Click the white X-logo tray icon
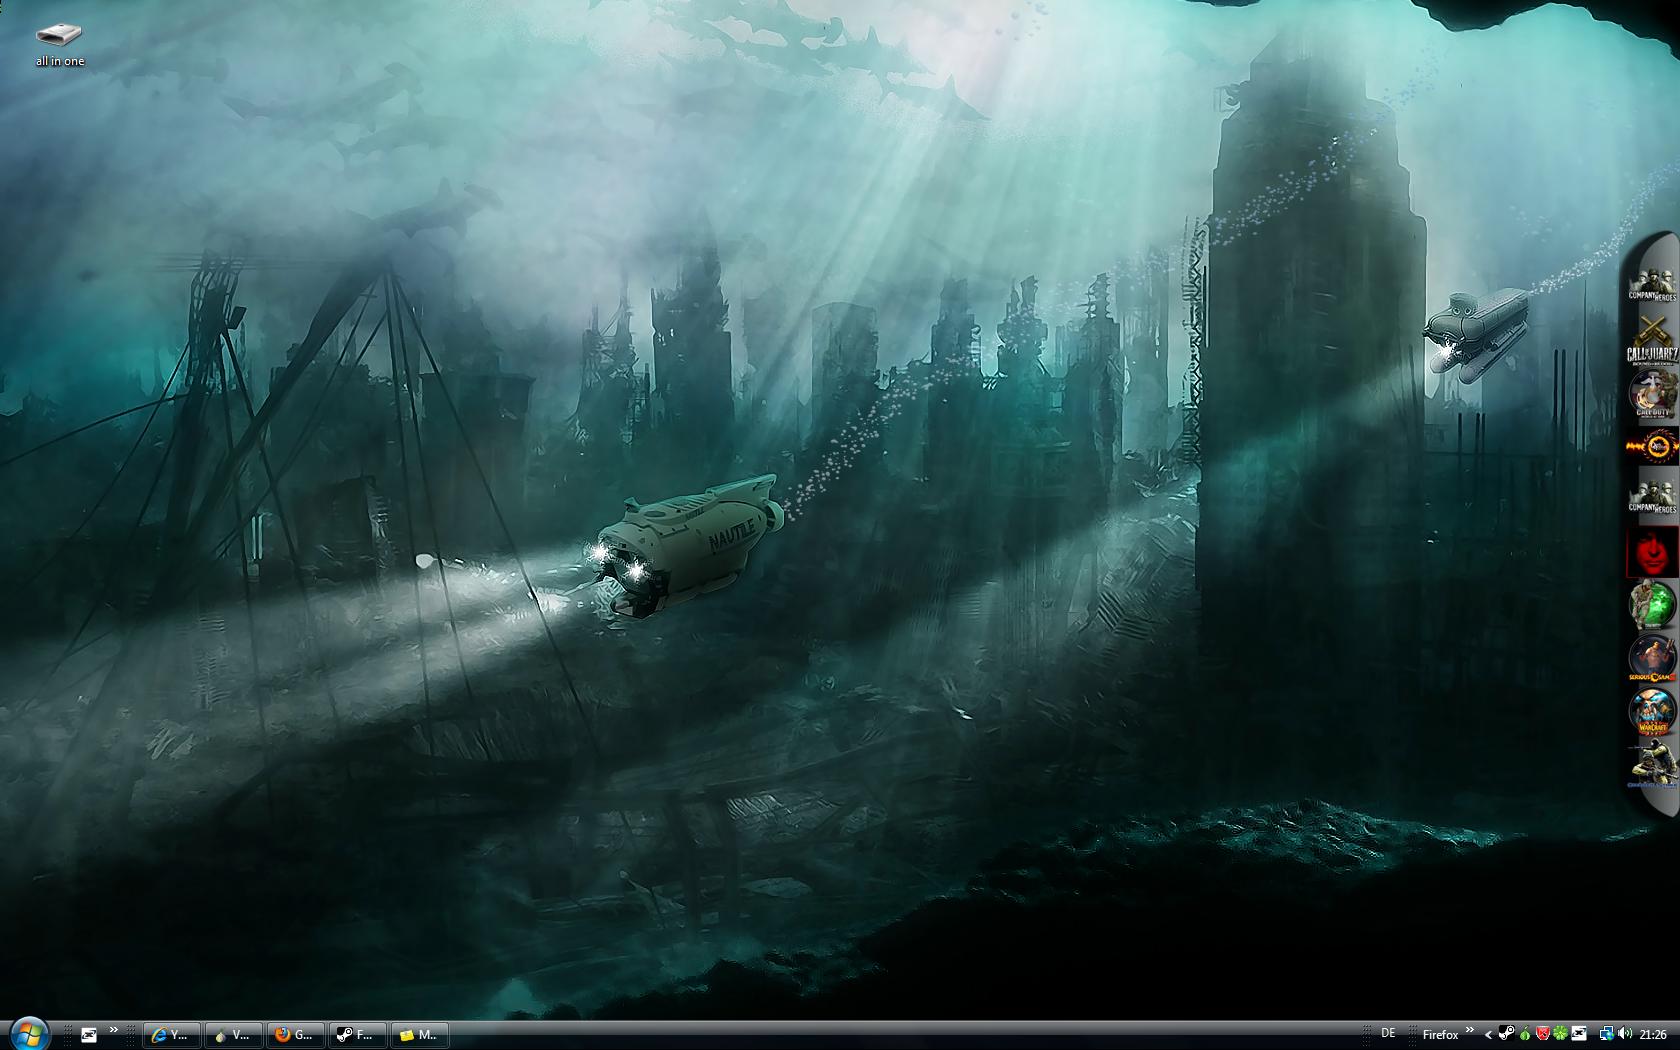Screen dimensions: 1680x1050 coord(1579,1034)
